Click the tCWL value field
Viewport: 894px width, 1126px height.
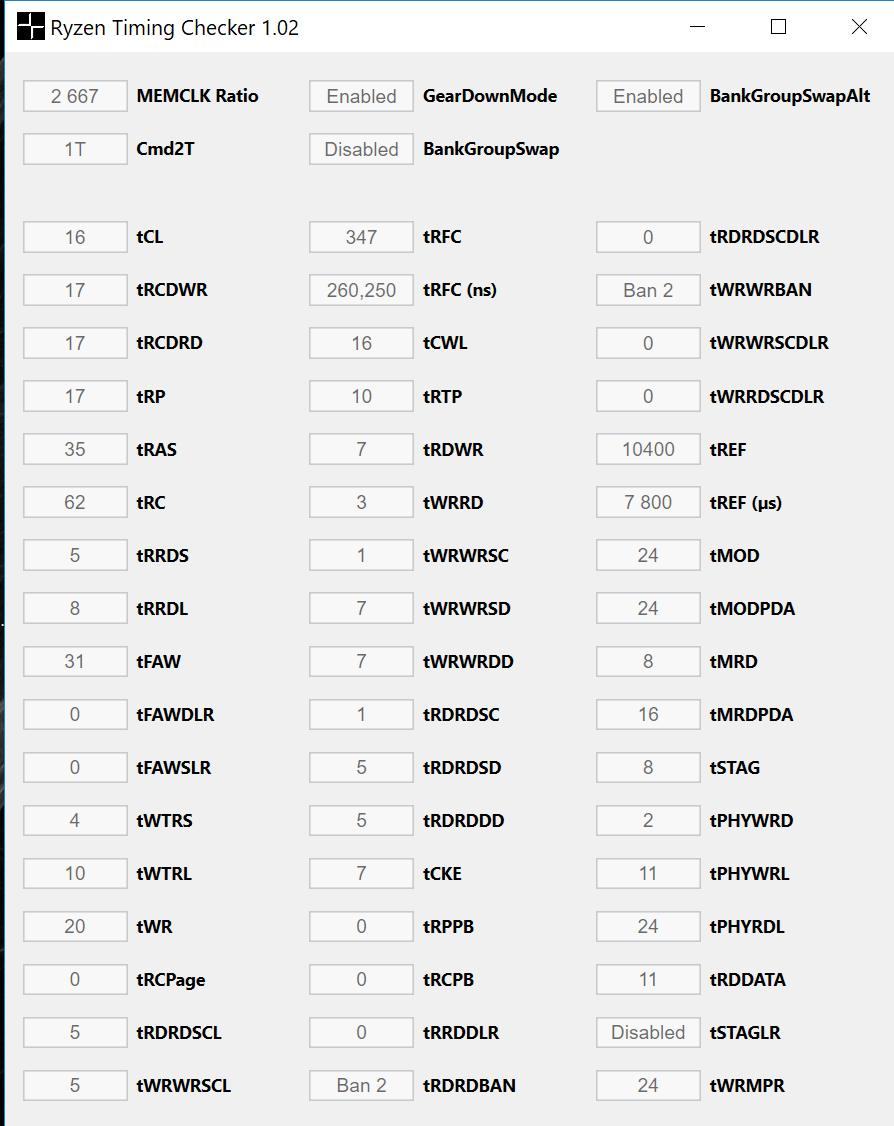click(361, 343)
